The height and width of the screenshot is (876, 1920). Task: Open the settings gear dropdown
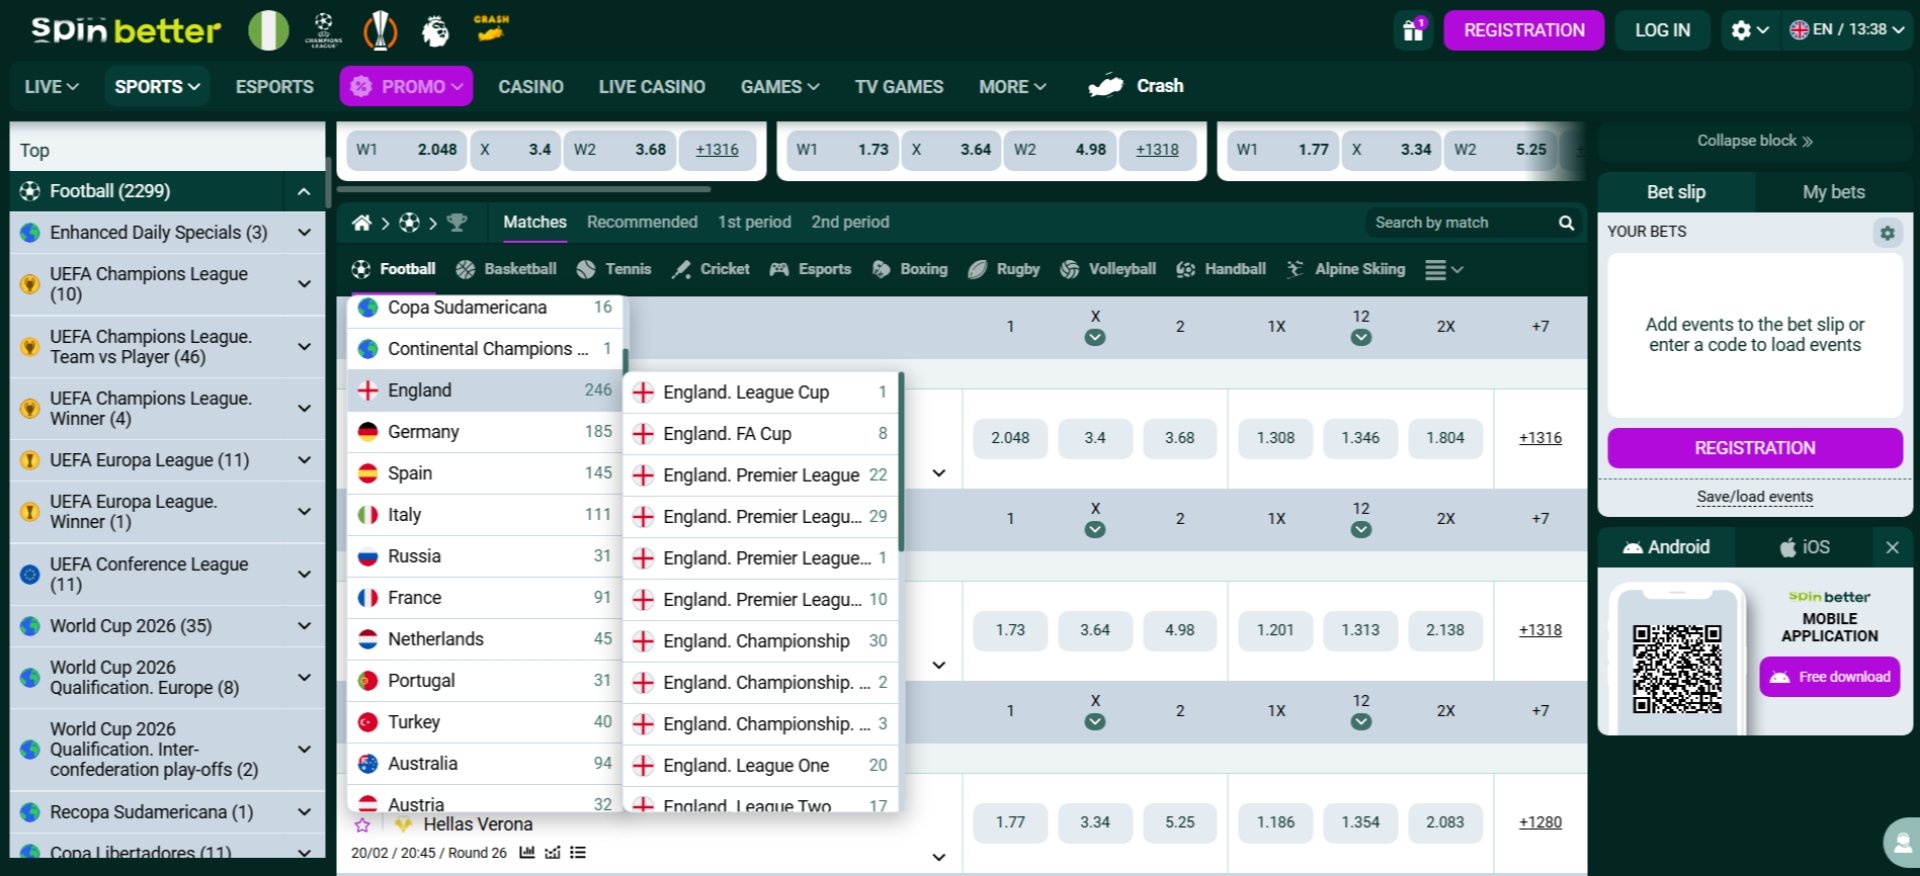1749,30
